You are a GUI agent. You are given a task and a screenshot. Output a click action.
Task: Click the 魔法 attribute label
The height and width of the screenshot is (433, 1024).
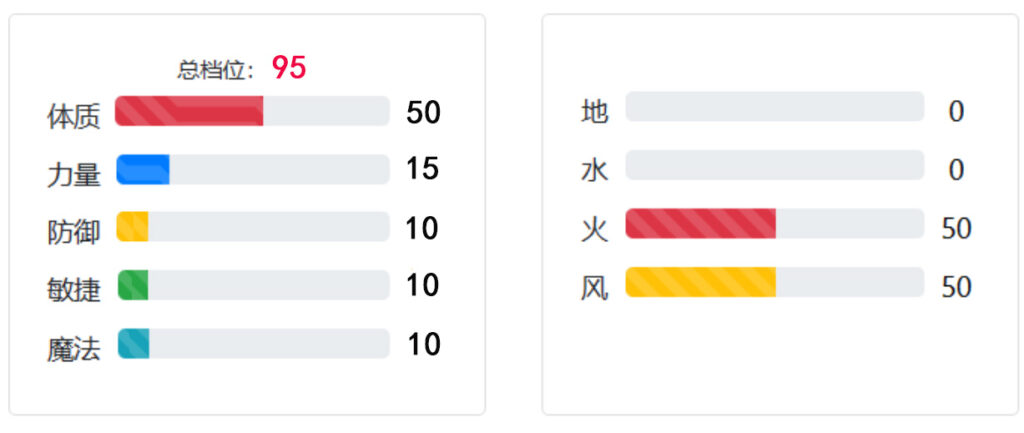coord(74,349)
